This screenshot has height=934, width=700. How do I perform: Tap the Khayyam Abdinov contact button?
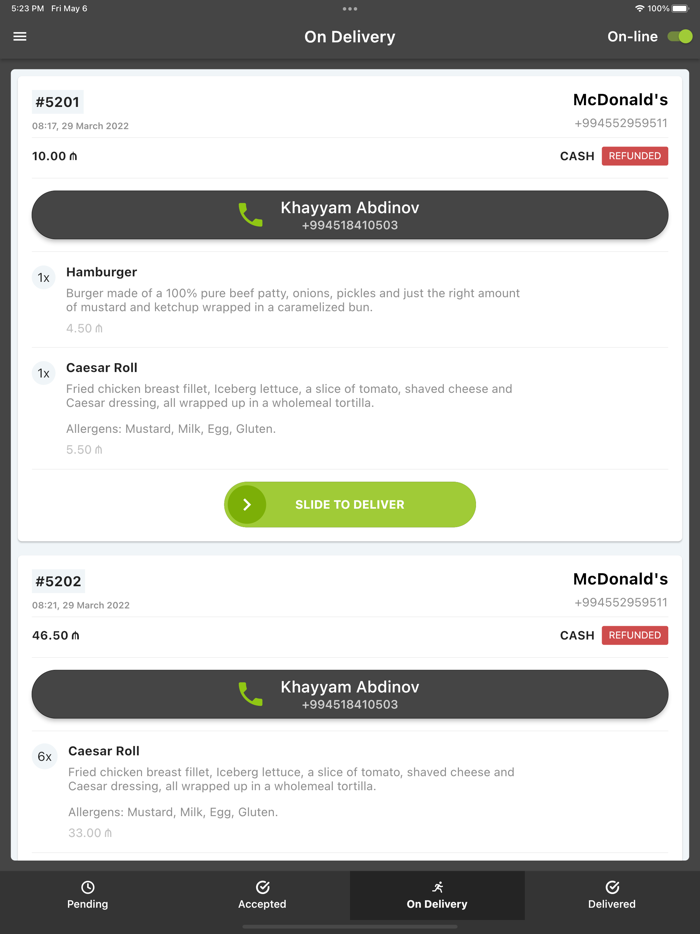pyautogui.click(x=349, y=214)
